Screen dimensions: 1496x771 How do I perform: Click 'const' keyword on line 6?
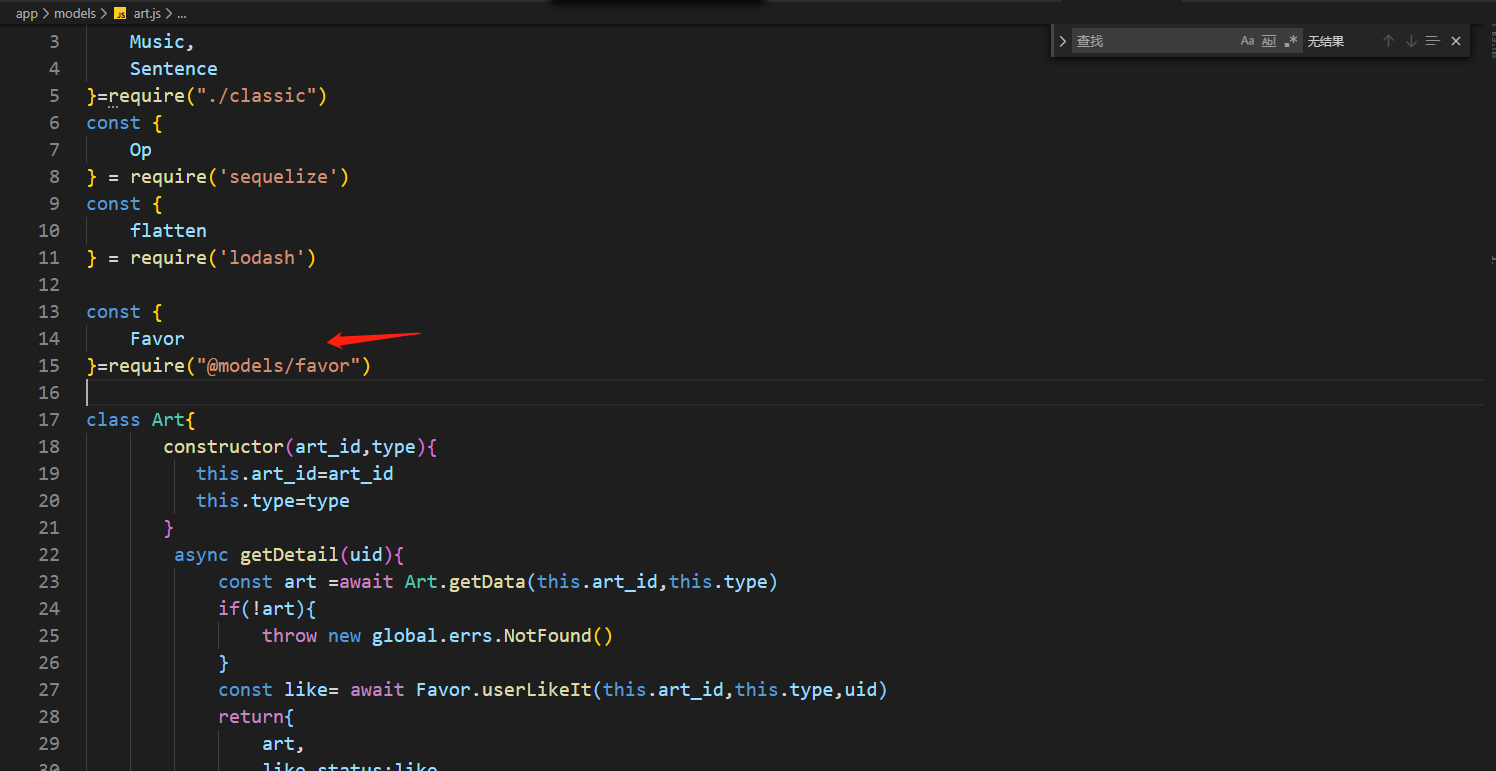(x=113, y=122)
